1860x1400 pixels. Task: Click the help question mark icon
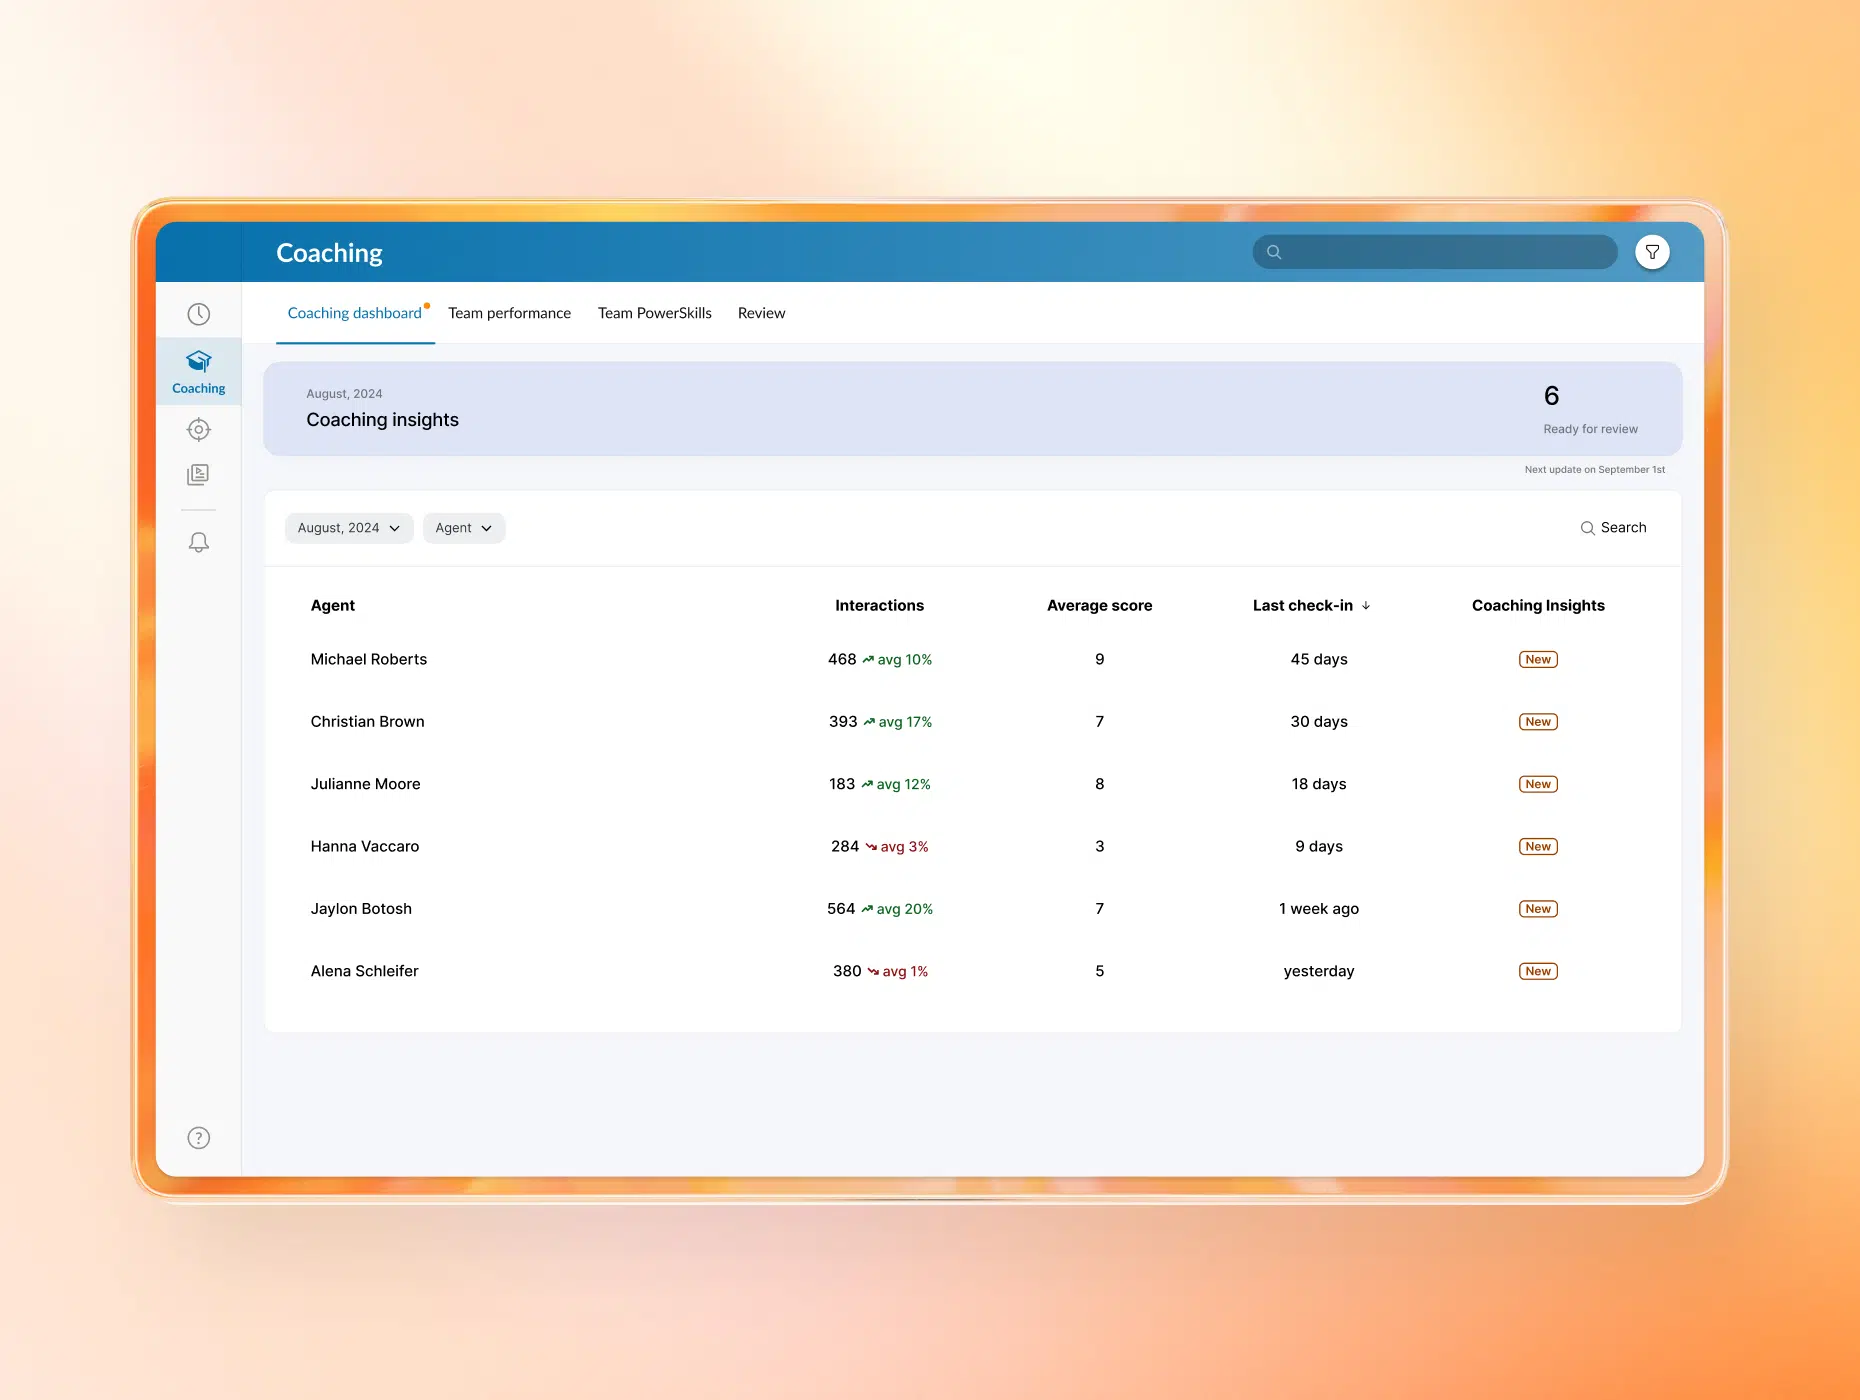point(199,1138)
